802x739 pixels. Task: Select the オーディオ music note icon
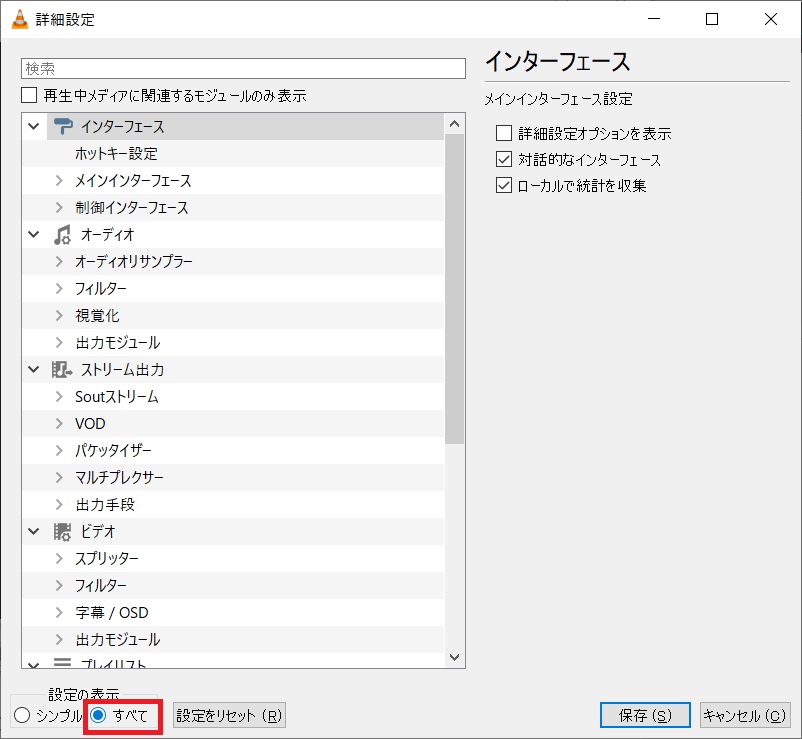pos(62,234)
